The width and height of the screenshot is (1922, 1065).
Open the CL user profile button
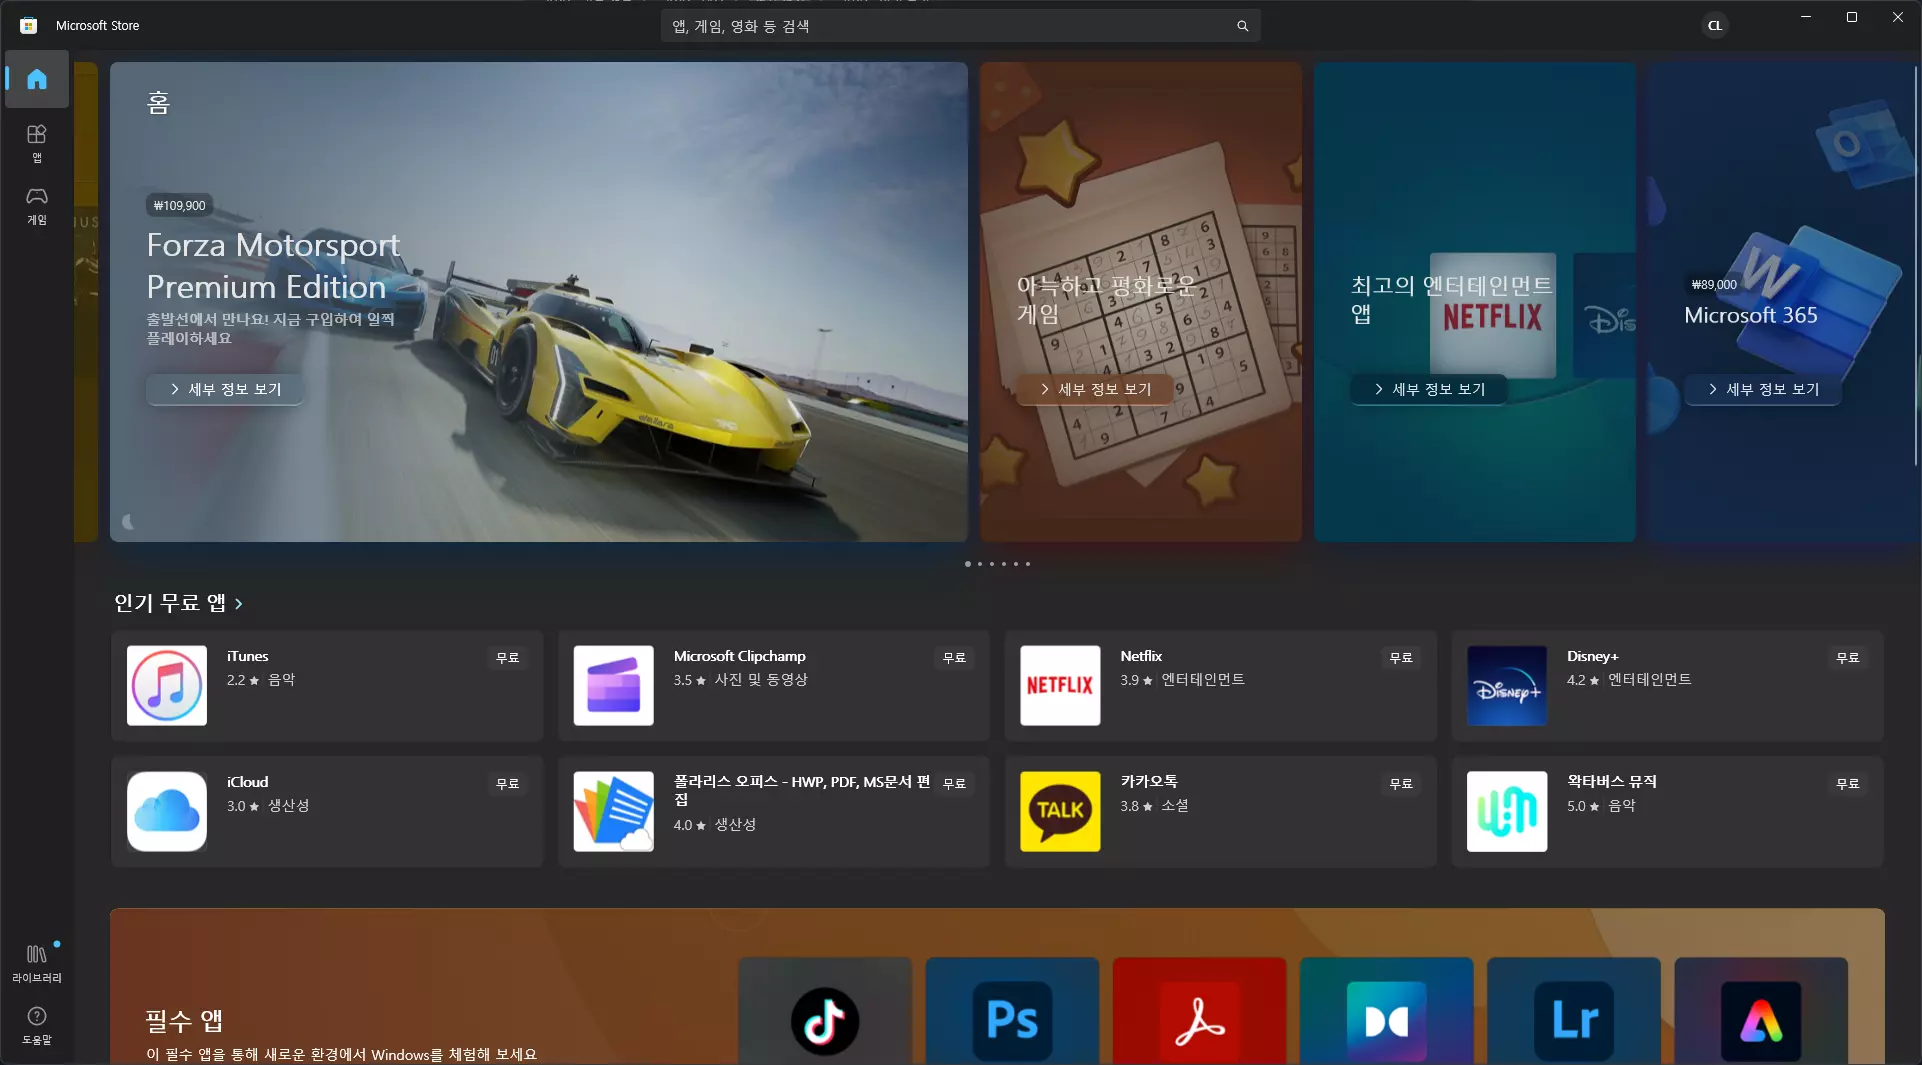click(1715, 26)
